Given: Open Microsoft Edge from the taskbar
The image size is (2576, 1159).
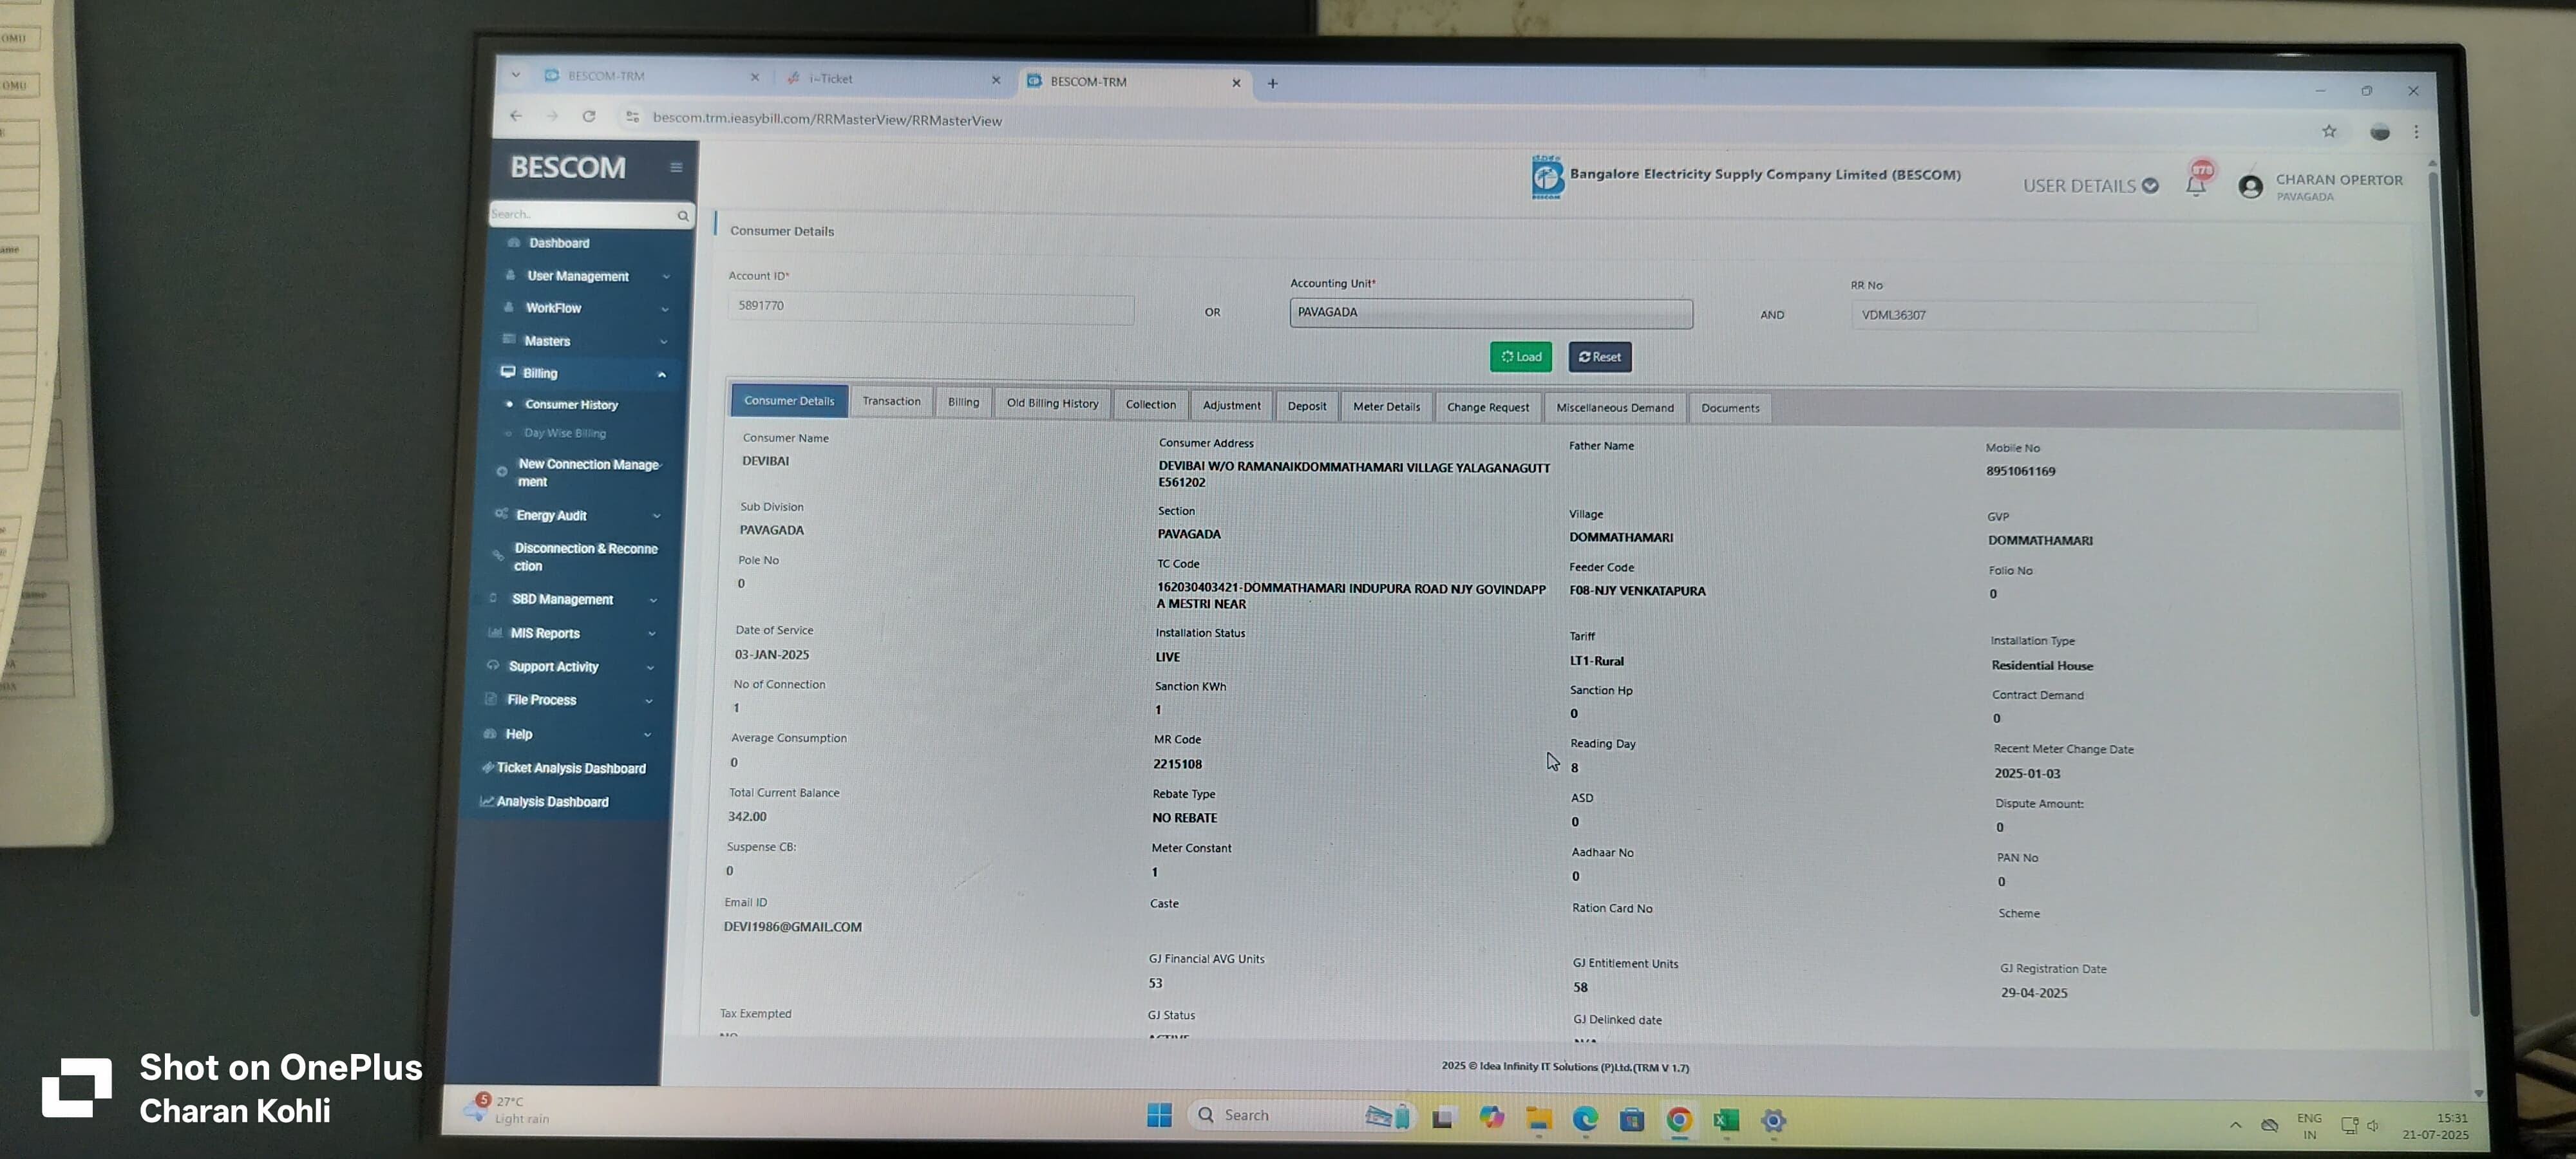Looking at the screenshot, I should click(x=1584, y=1119).
